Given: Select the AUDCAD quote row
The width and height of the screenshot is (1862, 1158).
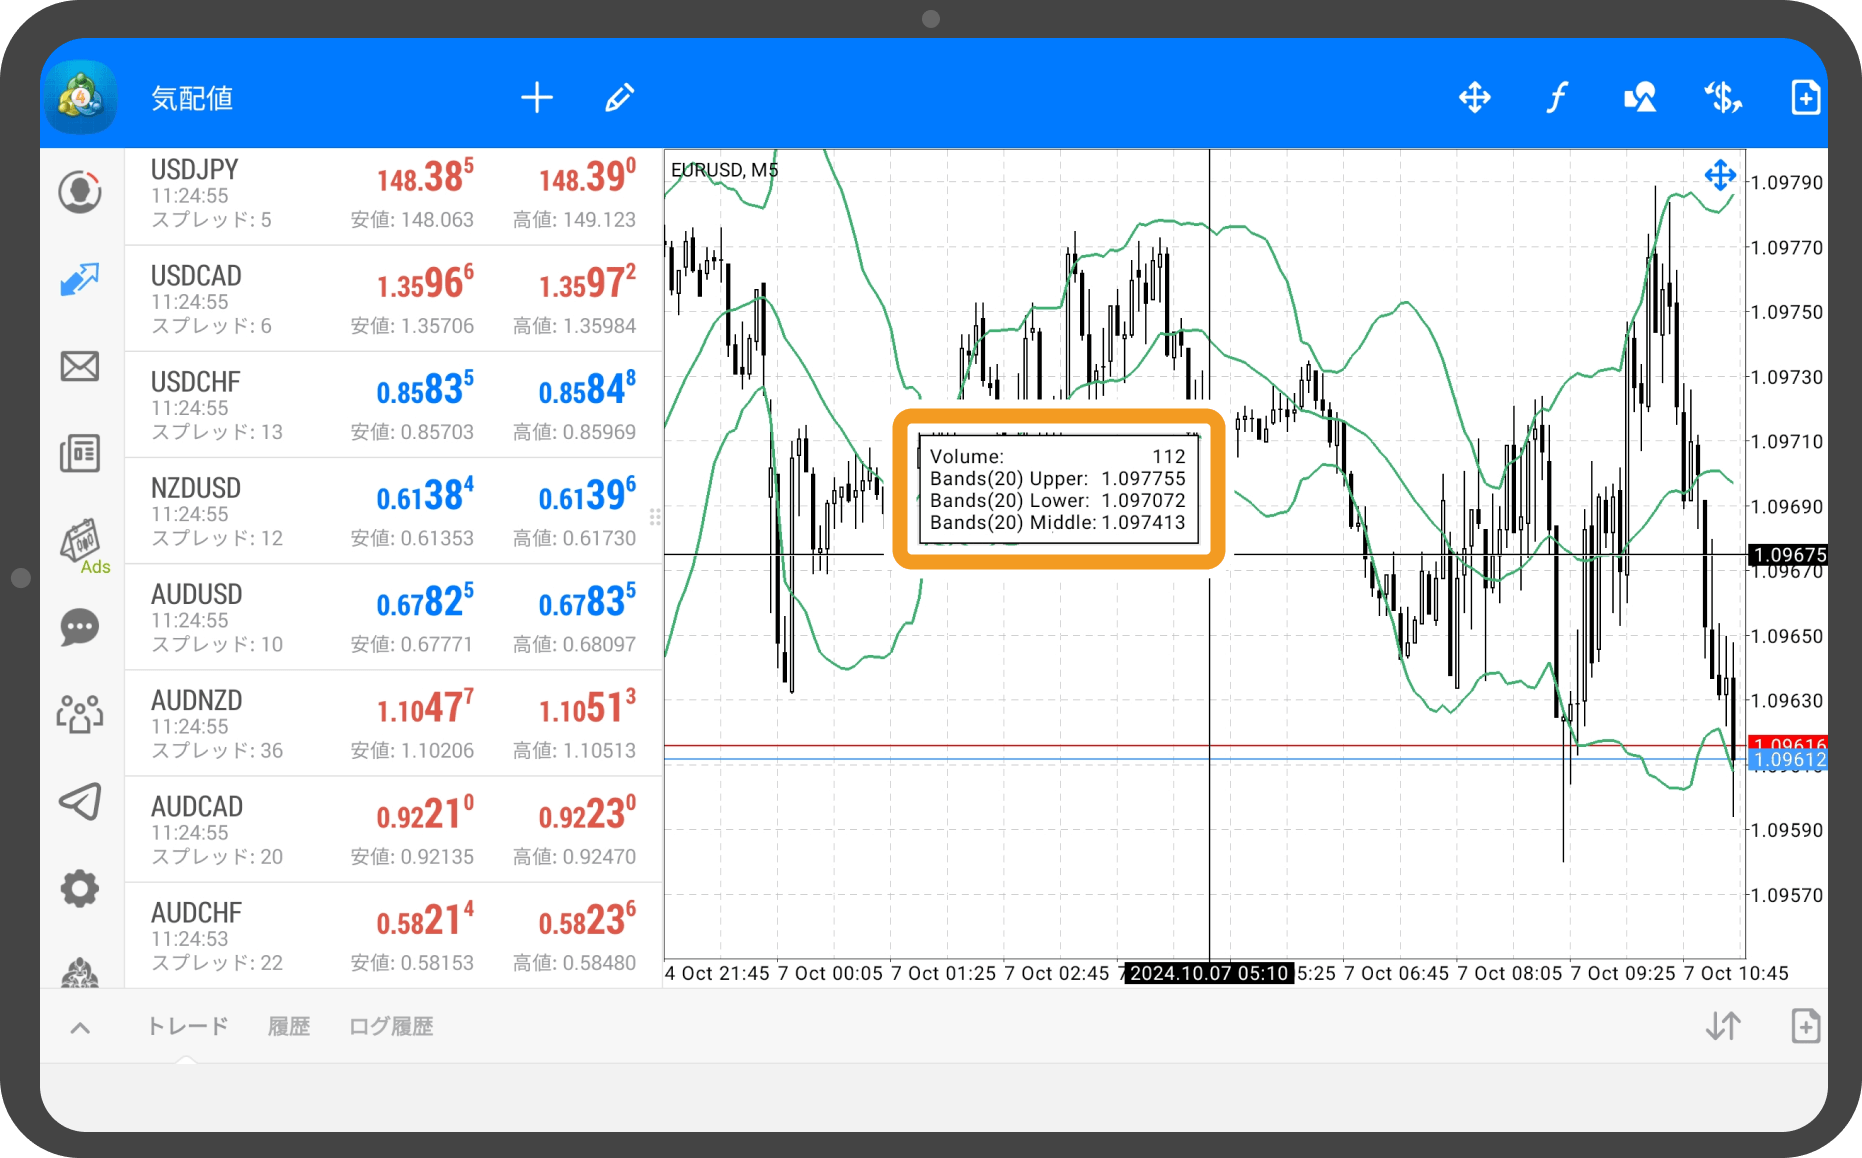Looking at the screenshot, I should (393, 830).
